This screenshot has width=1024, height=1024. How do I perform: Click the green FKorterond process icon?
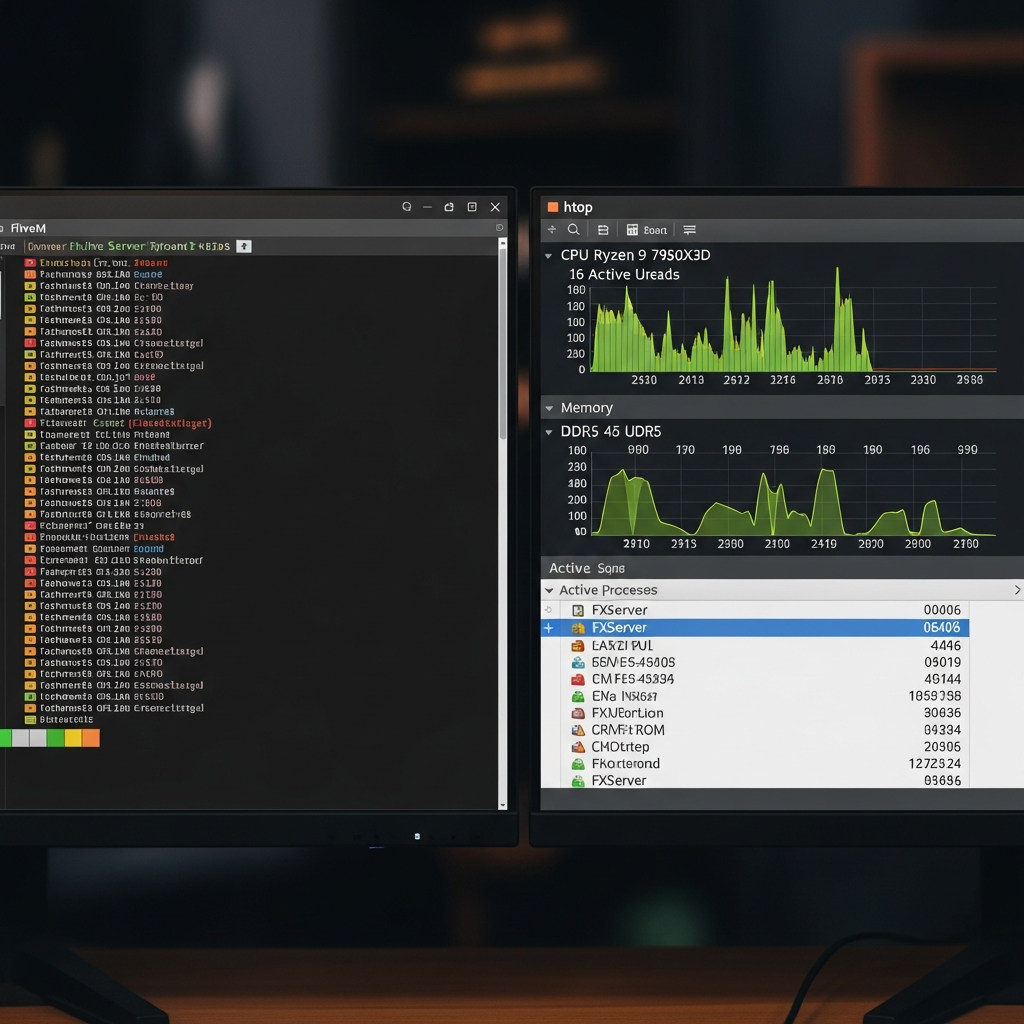(x=577, y=764)
